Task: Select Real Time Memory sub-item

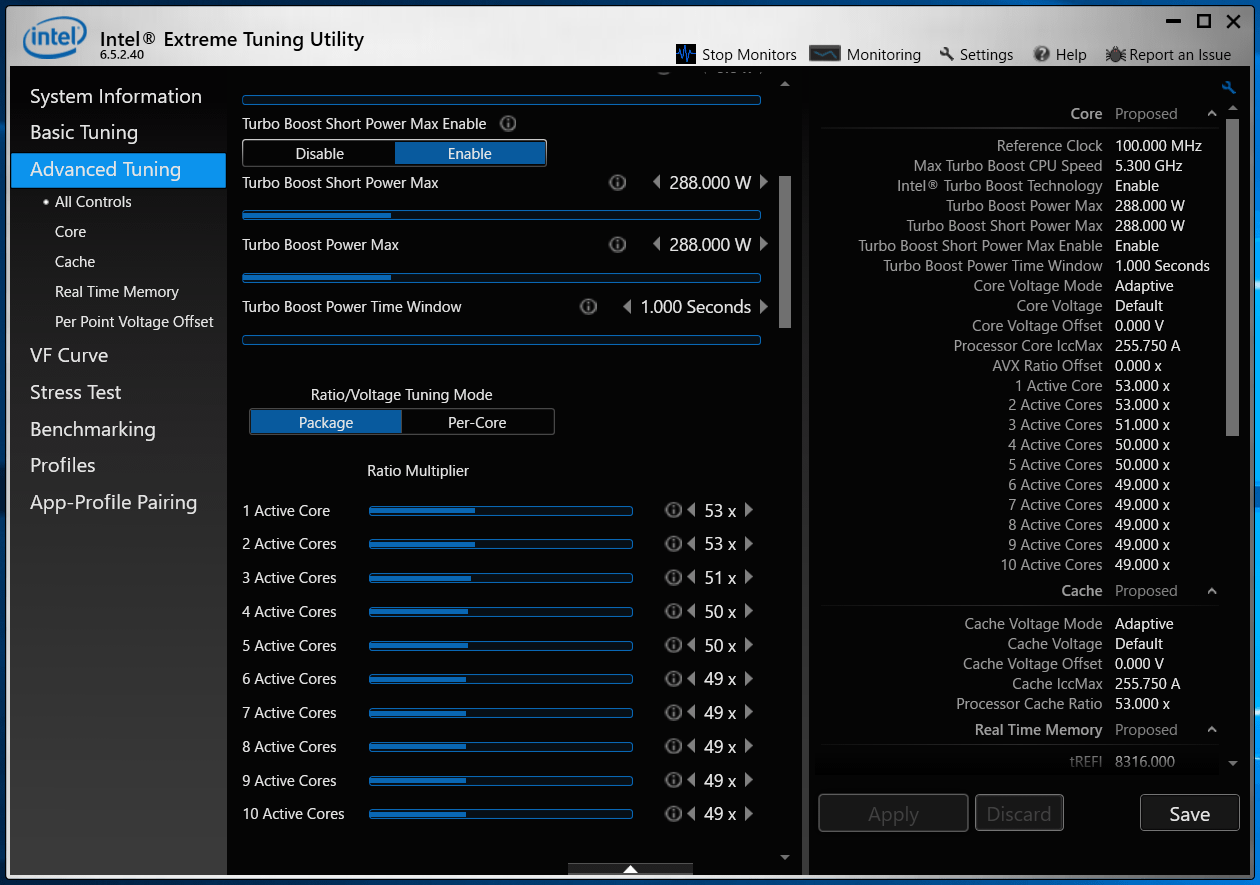Action: point(117,292)
